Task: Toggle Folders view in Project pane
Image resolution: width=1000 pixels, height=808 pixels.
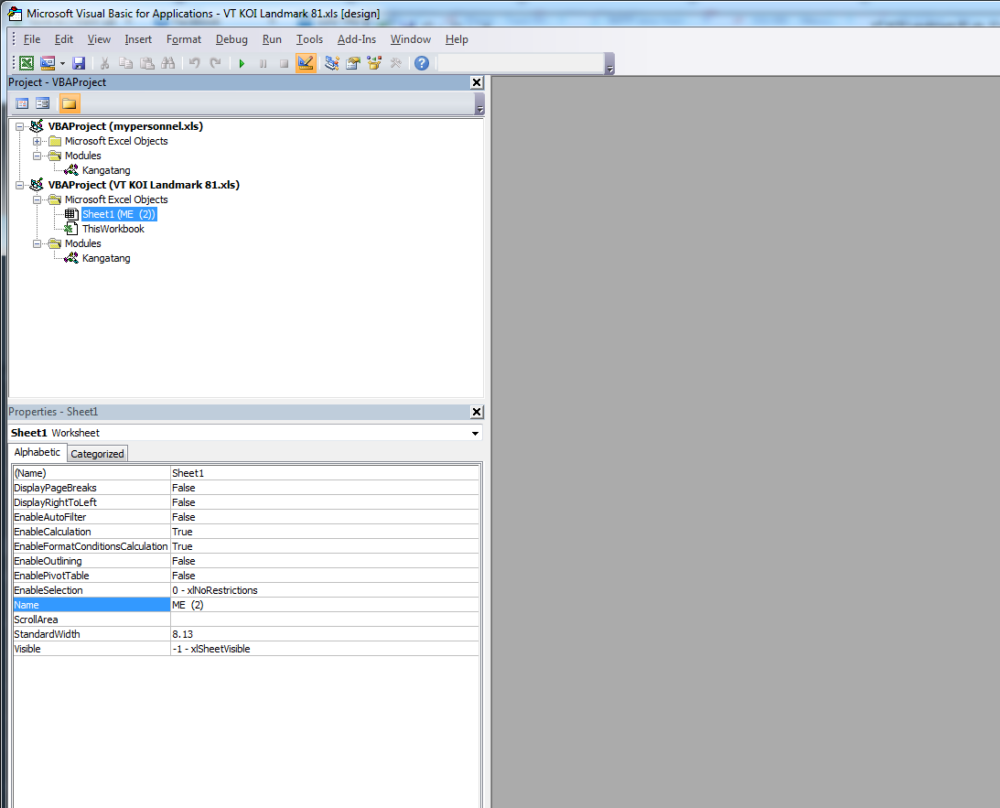Action: 69,103
